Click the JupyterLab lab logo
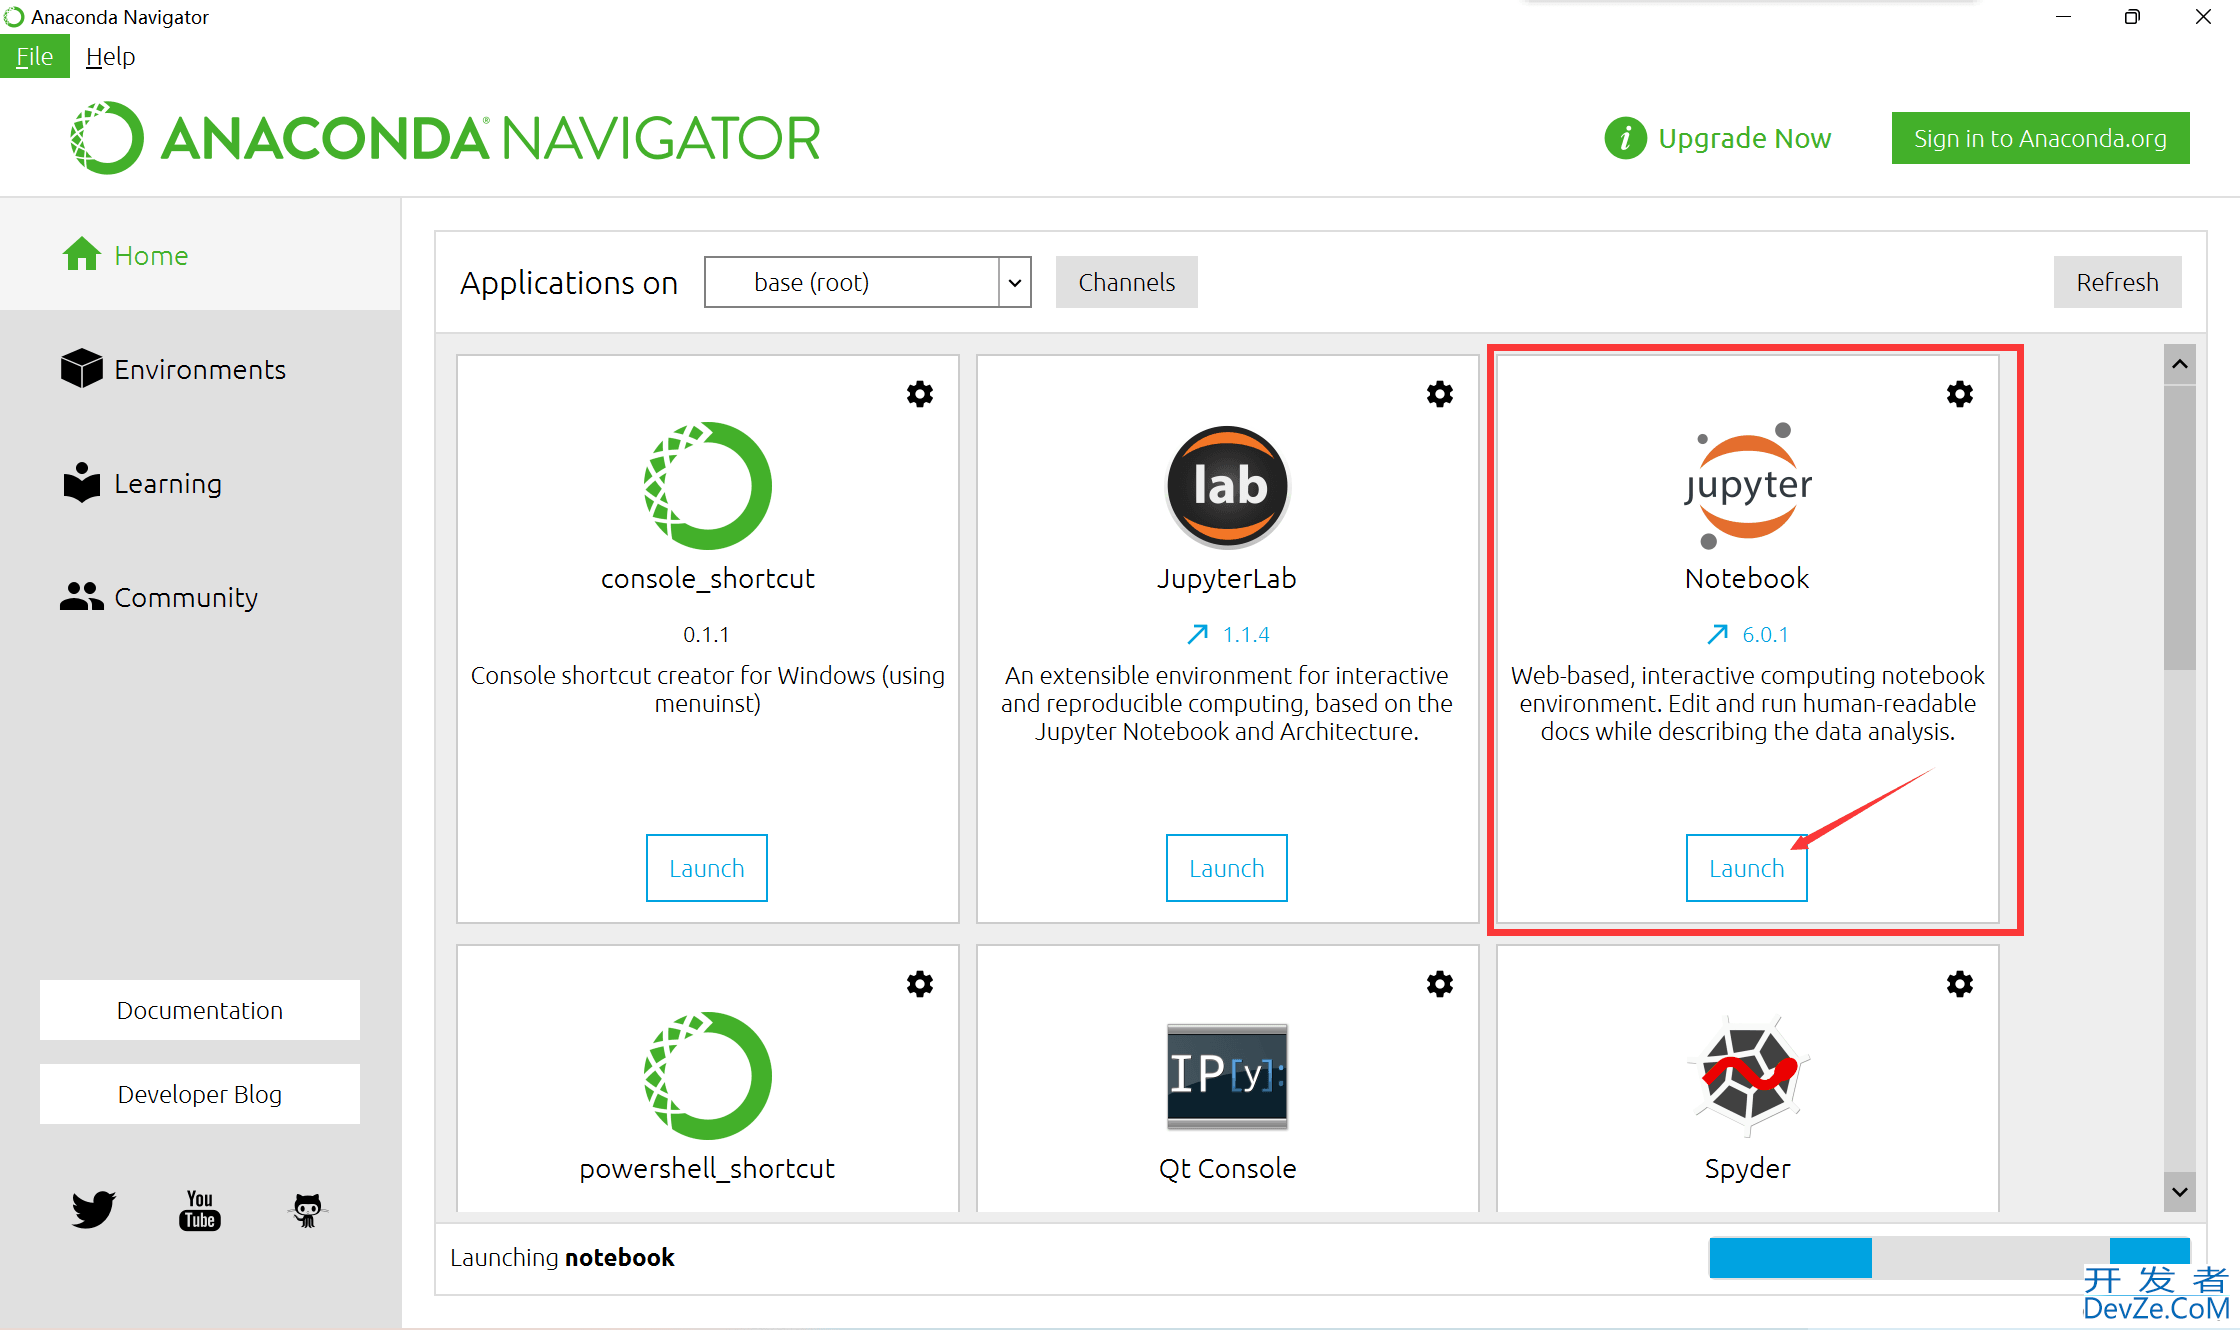Image resolution: width=2240 pixels, height=1330 pixels. coord(1228,487)
